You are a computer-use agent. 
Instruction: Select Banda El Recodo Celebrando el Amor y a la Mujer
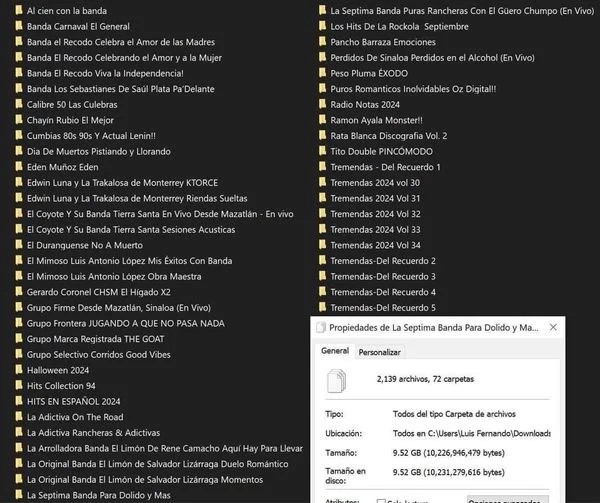pos(124,58)
